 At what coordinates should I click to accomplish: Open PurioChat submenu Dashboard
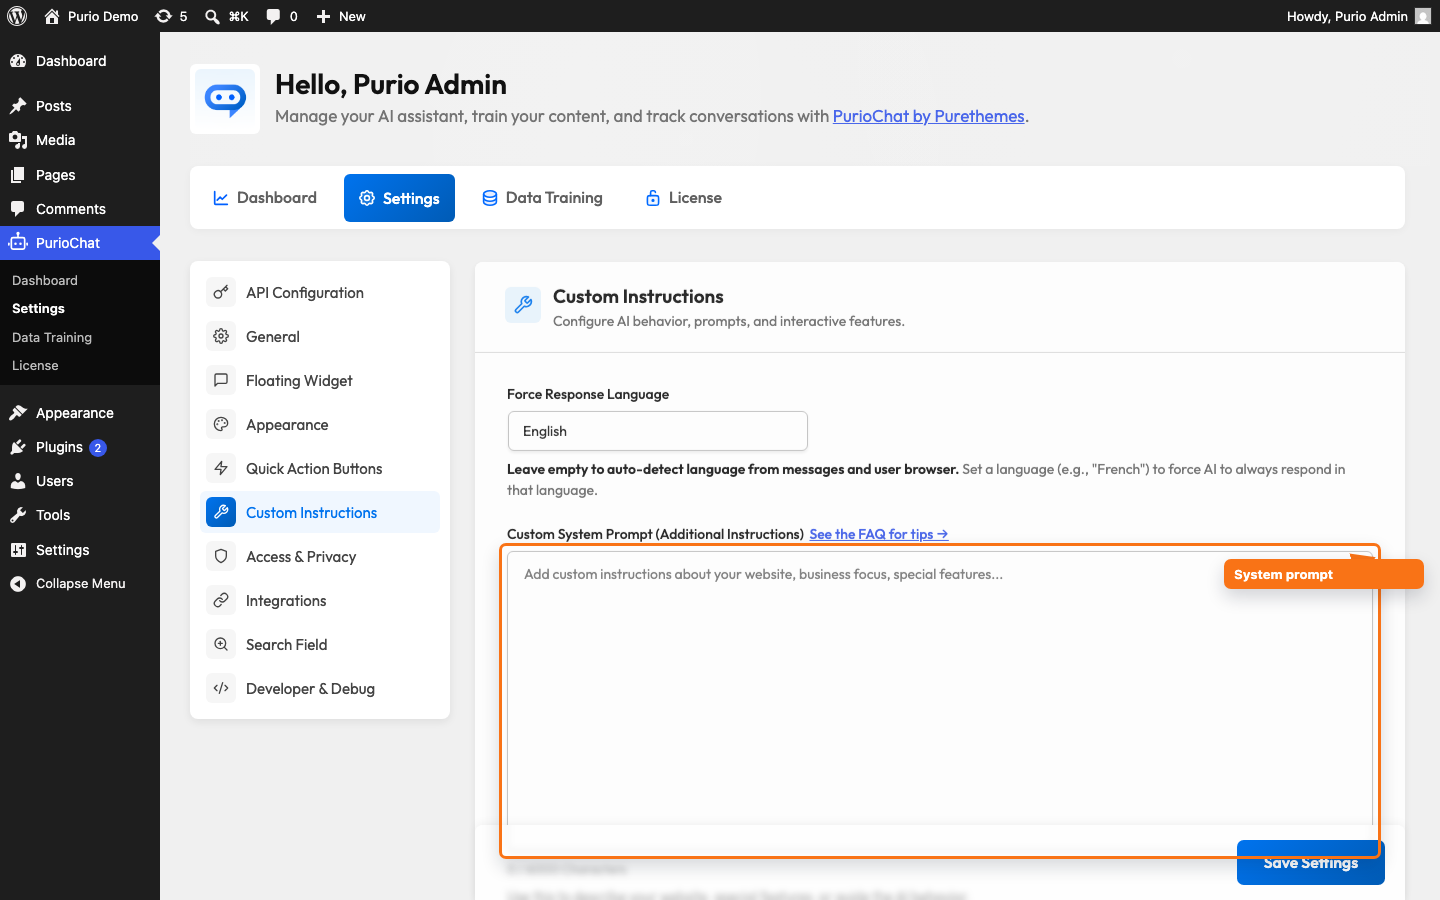point(45,281)
